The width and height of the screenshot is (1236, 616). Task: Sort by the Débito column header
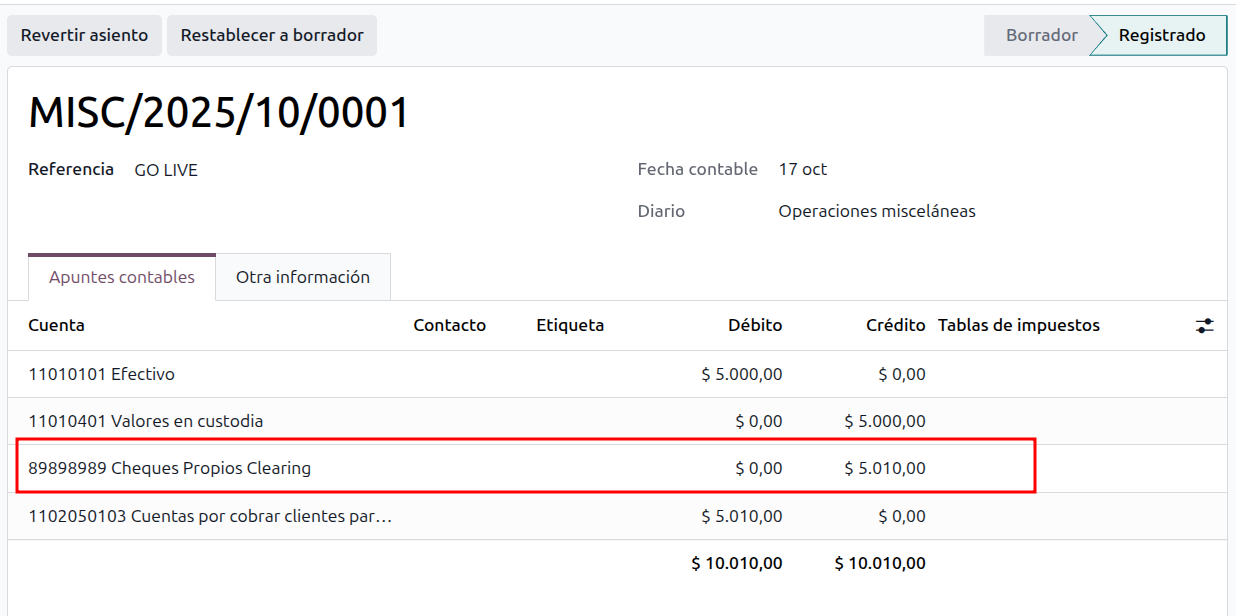click(754, 325)
